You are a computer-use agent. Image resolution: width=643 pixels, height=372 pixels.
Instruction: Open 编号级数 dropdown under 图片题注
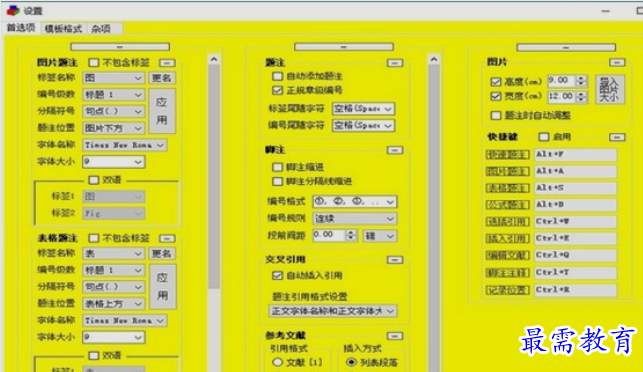[x=114, y=95]
